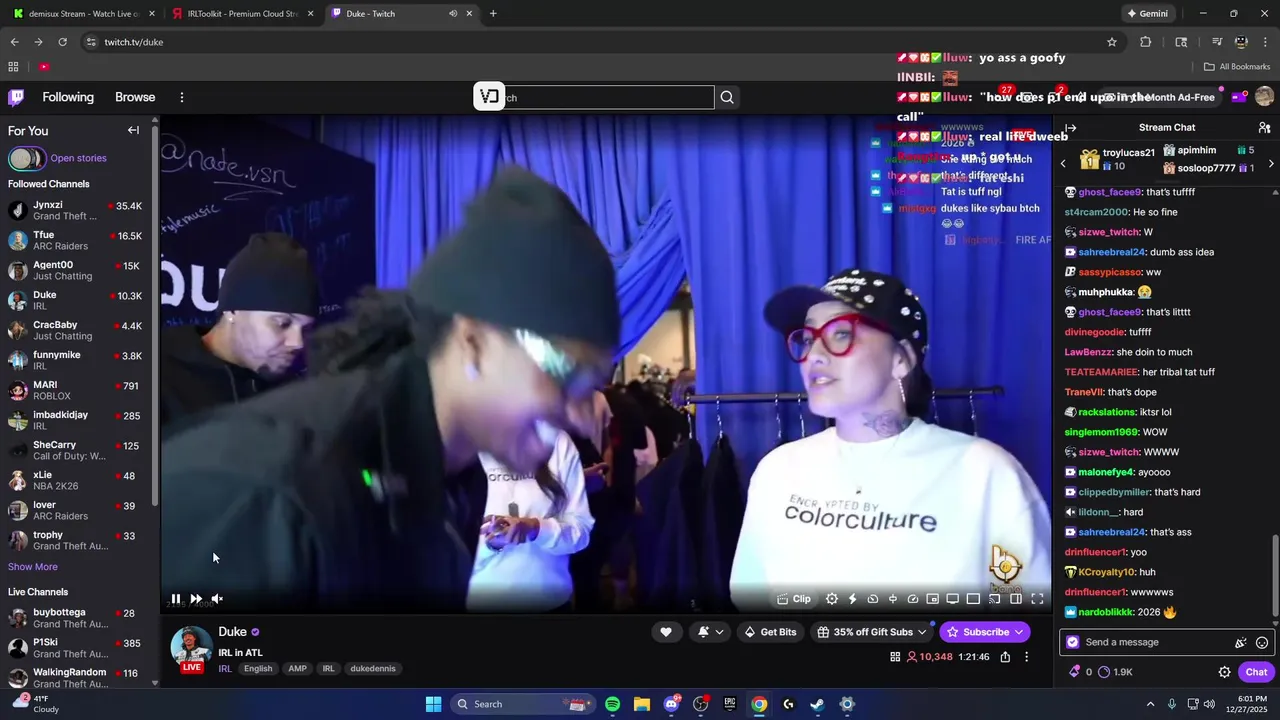The width and height of the screenshot is (1280, 720).
Task: Click Show More followed channels
Action: [33, 567]
